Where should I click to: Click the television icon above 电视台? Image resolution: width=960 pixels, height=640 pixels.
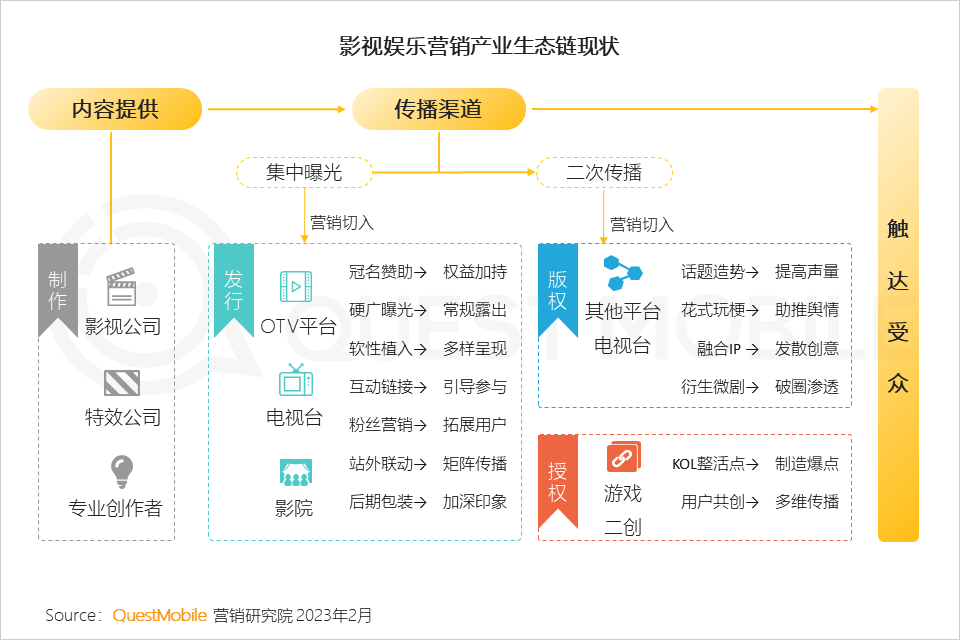click(x=296, y=380)
